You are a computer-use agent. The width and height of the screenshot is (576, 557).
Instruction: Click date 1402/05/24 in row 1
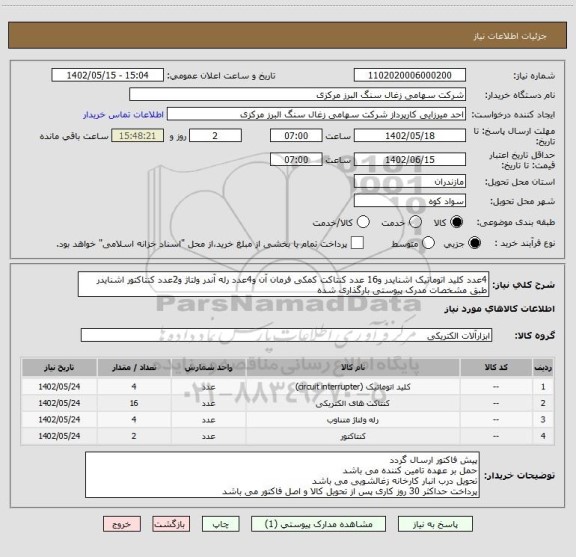pos(59,387)
